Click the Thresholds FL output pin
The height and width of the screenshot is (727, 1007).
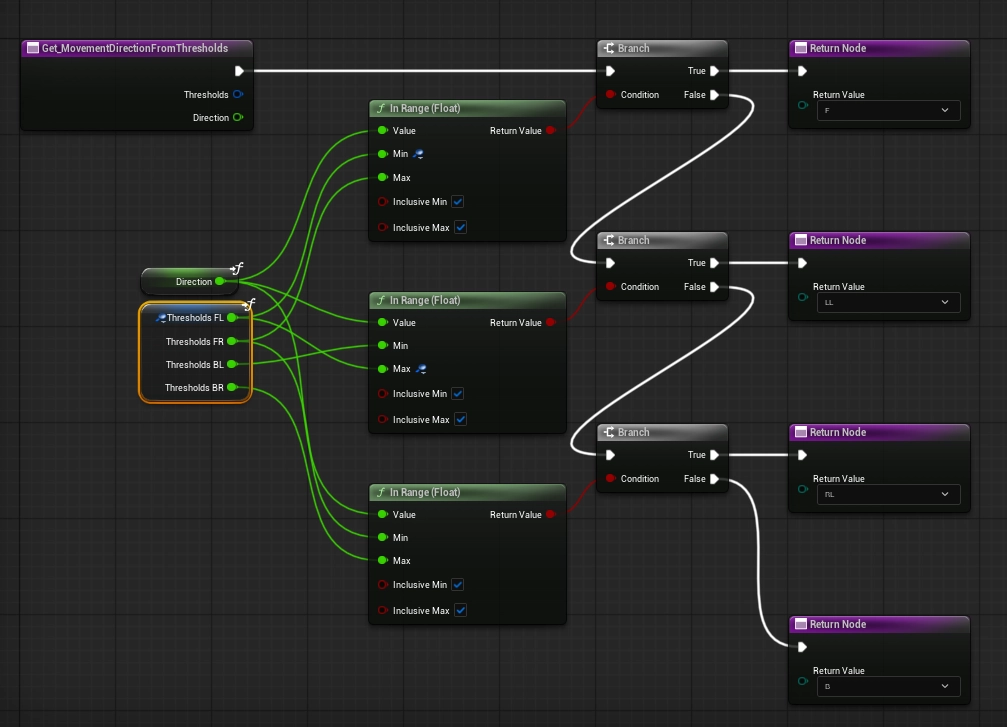click(x=232, y=317)
